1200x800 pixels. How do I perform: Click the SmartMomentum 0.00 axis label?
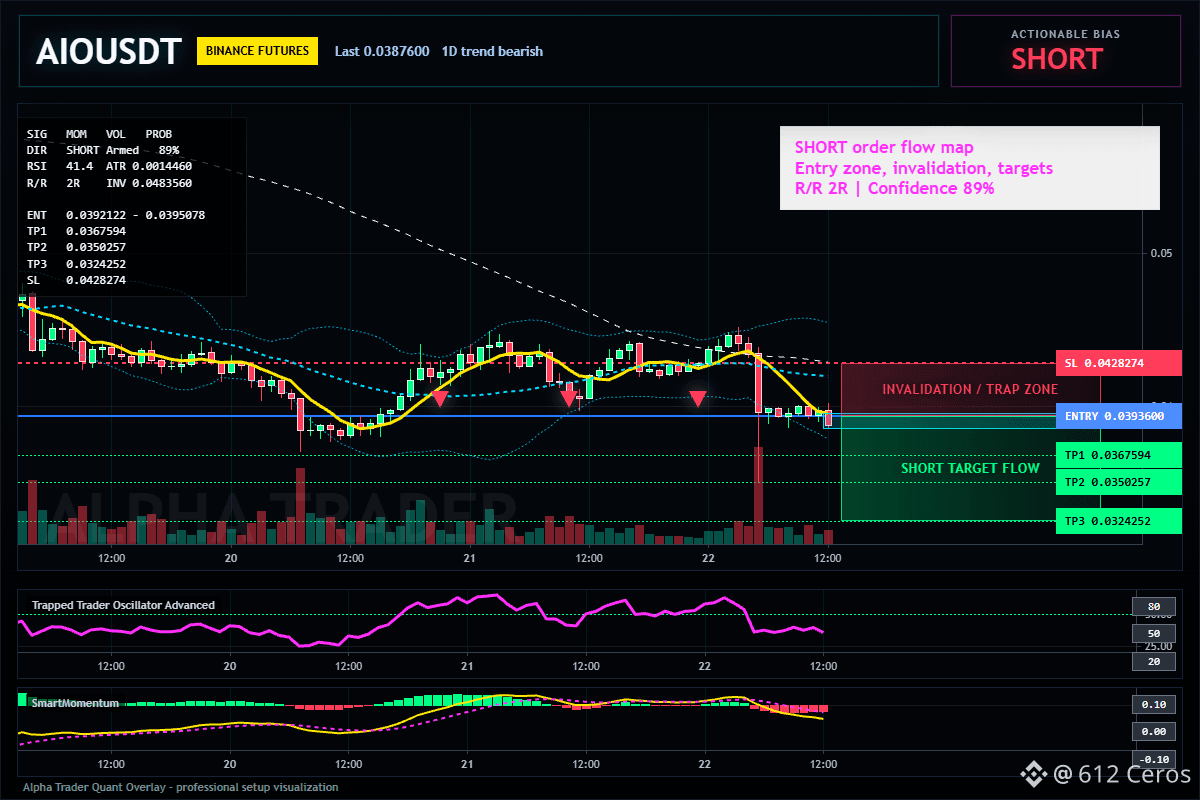[x=1153, y=732]
